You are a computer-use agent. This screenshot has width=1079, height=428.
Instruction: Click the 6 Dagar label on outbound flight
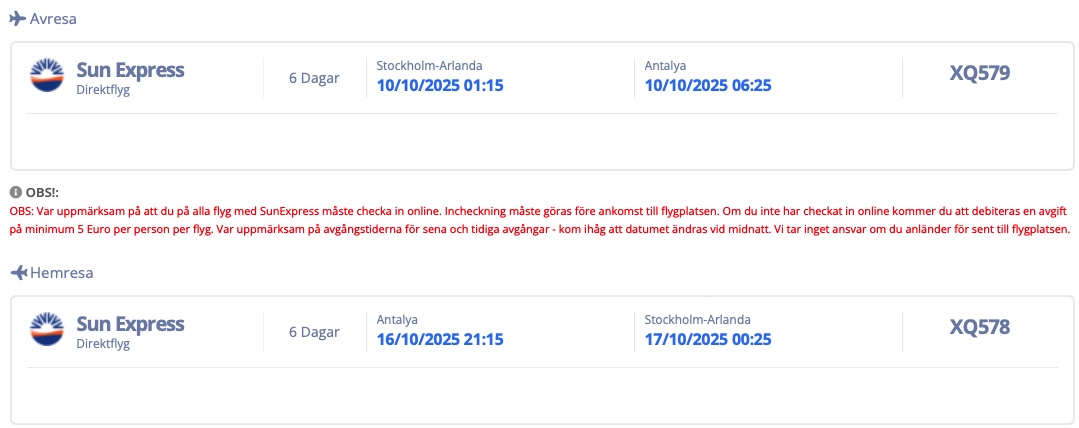tap(314, 78)
